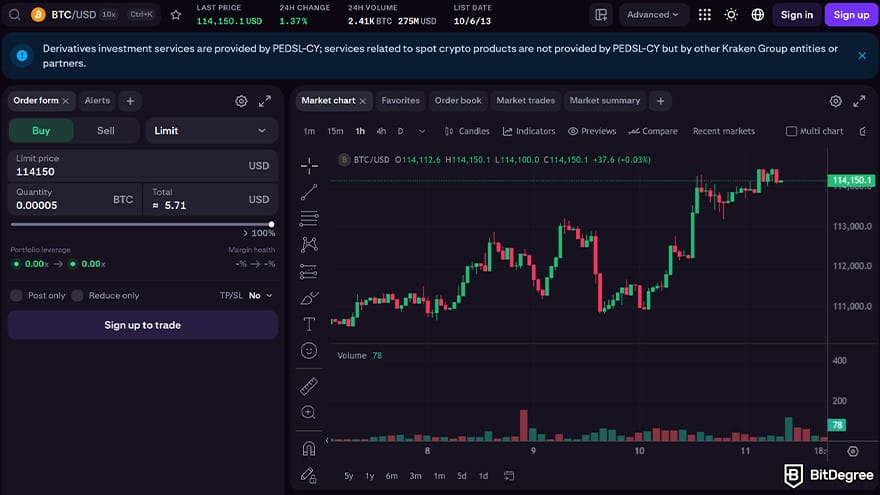Click the Sign in button

(x=796, y=15)
